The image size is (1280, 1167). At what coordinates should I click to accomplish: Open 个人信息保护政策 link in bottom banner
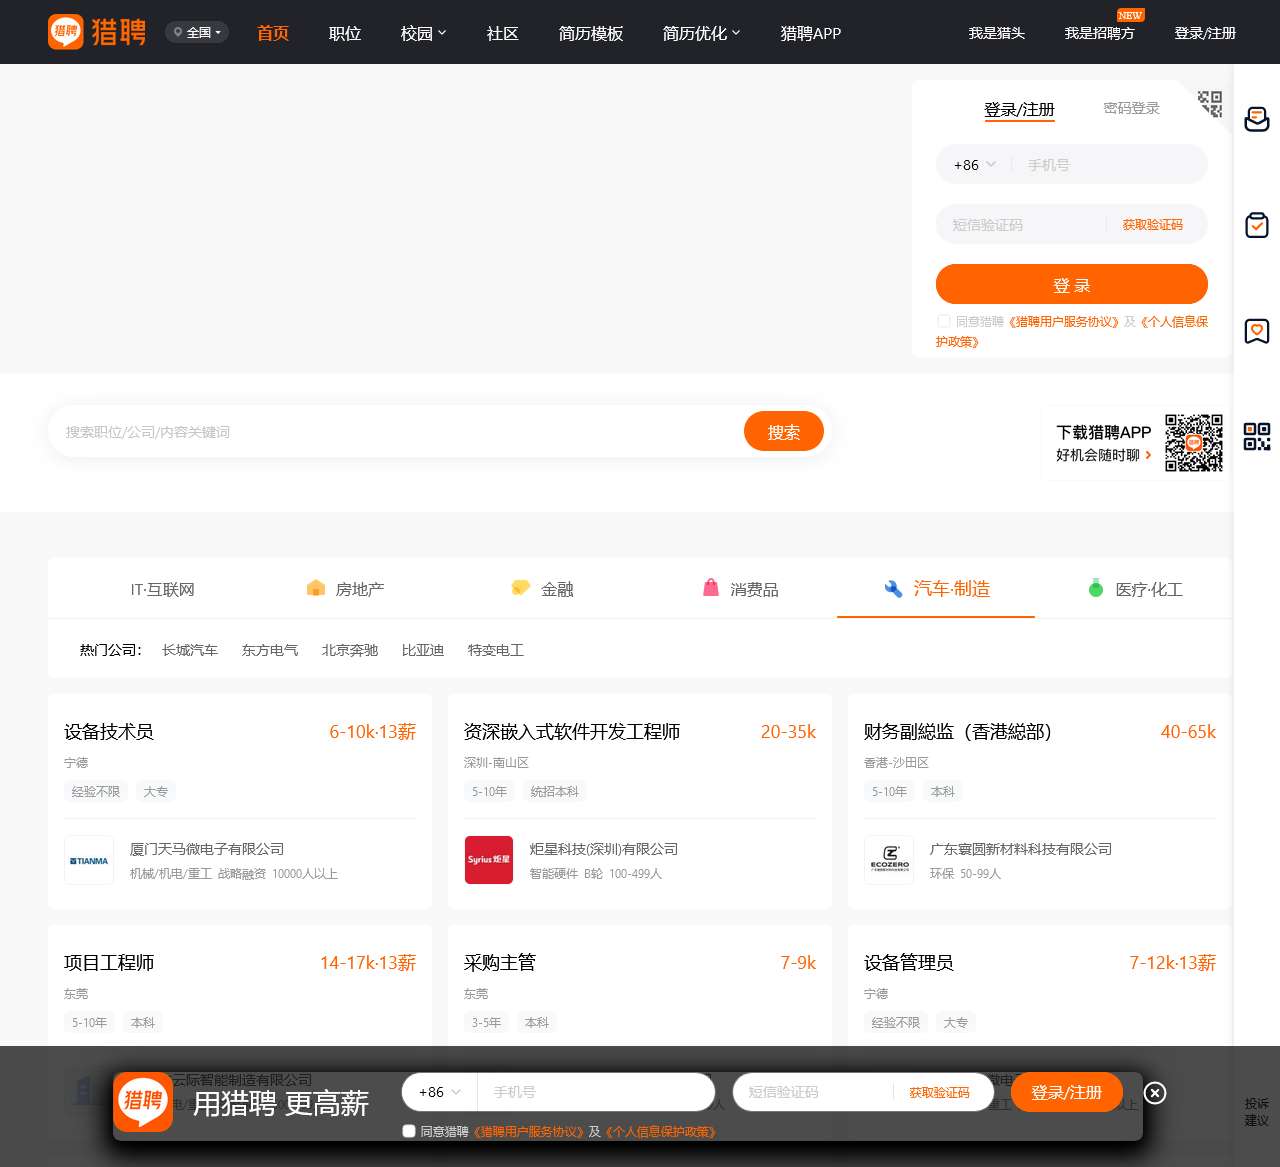click(x=661, y=1131)
